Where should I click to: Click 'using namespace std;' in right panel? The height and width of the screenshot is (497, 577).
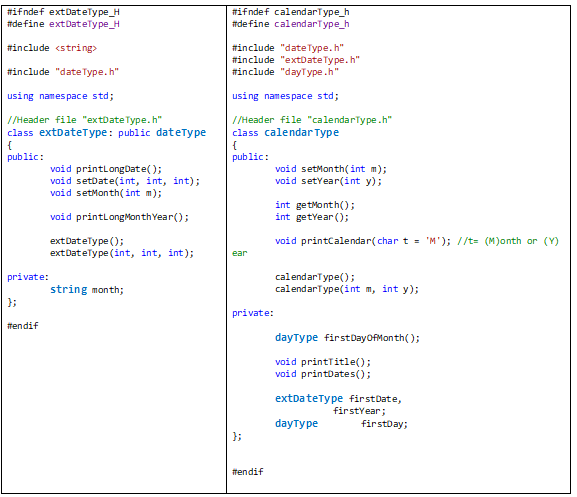click(x=286, y=96)
